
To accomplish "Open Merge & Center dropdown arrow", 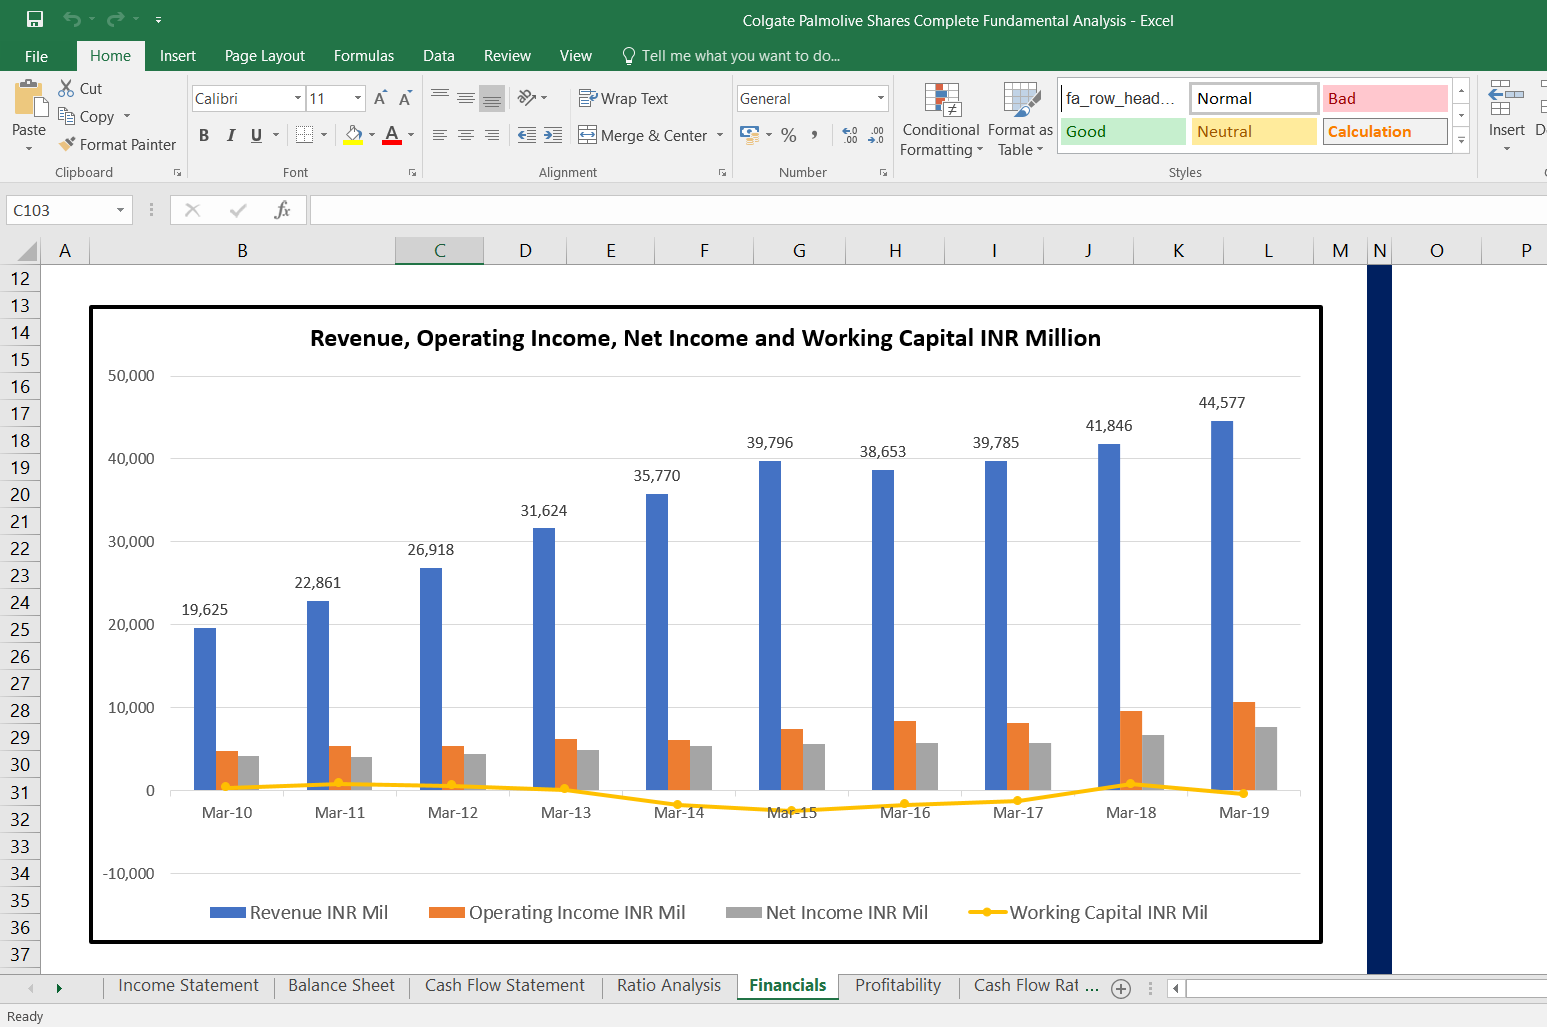I will click(x=720, y=135).
